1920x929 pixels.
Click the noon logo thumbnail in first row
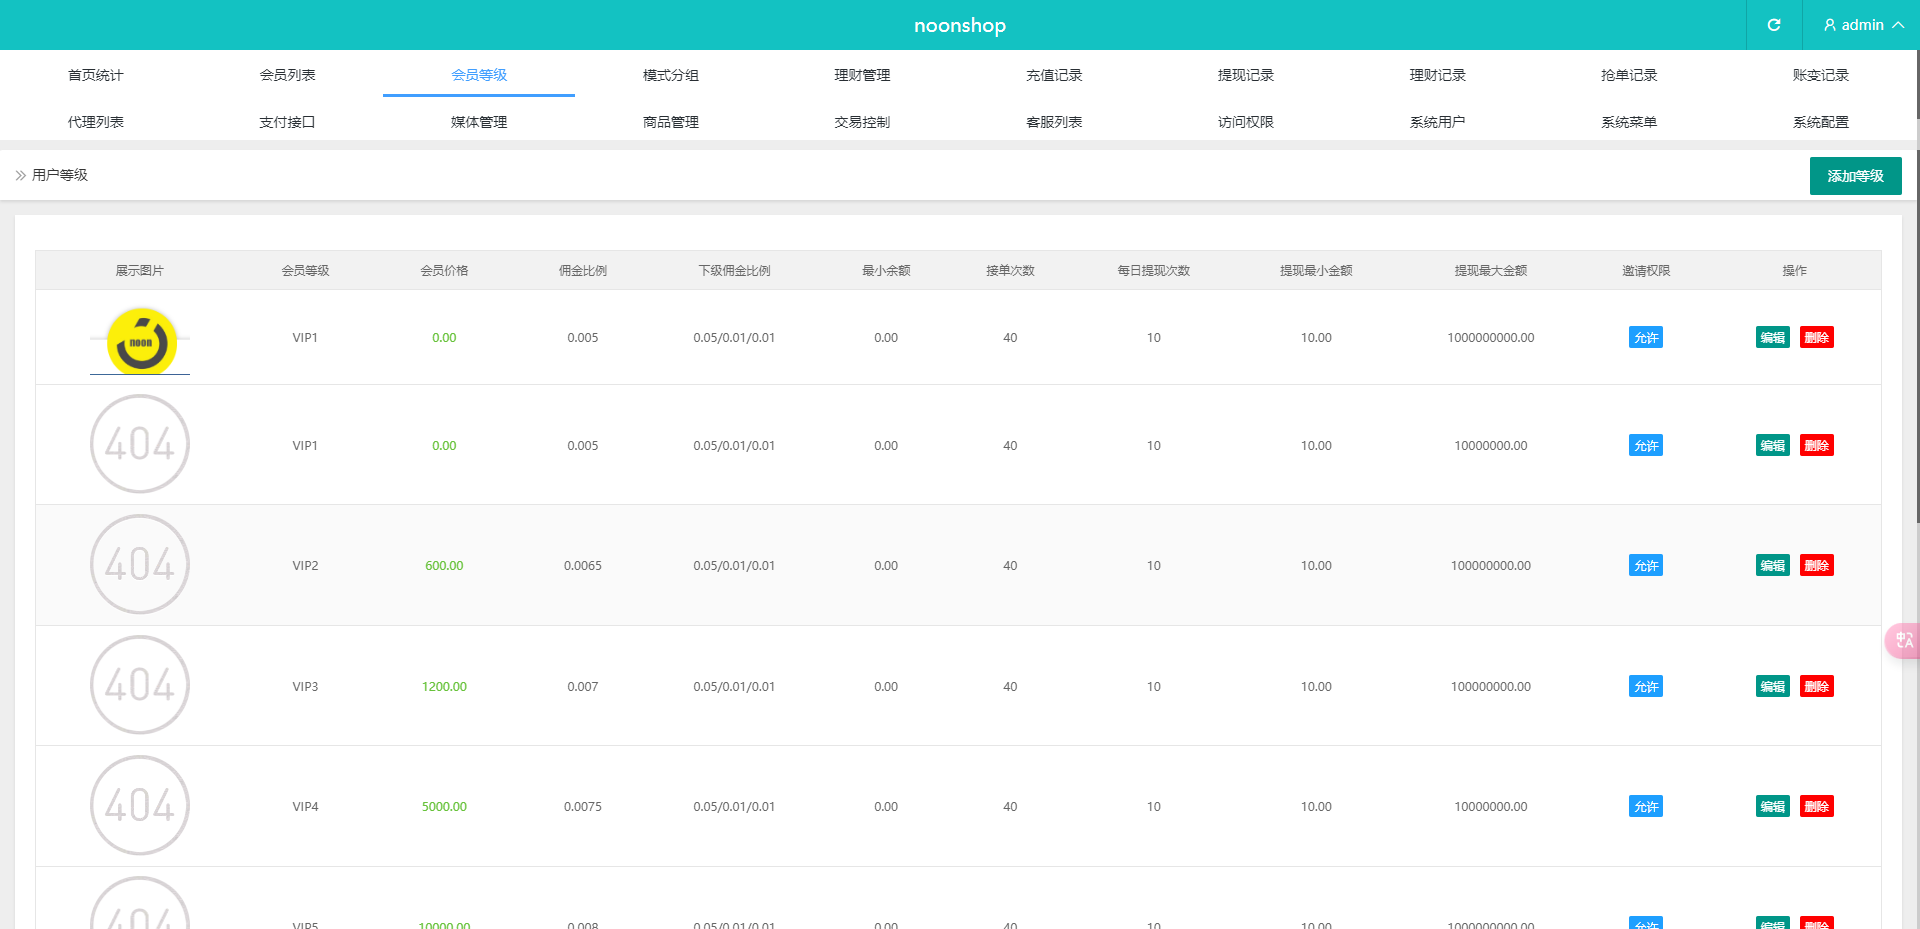click(x=140, y=341)
